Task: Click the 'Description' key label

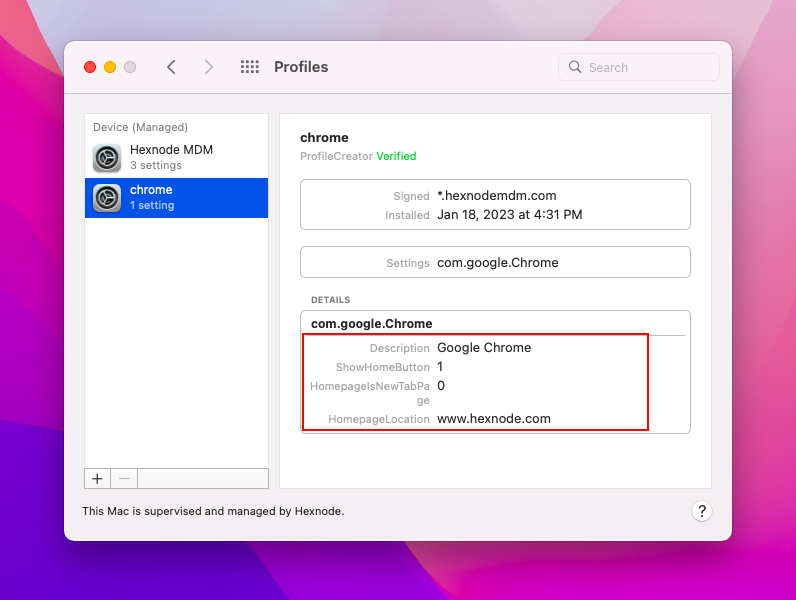Action: (x=400, y=348)
